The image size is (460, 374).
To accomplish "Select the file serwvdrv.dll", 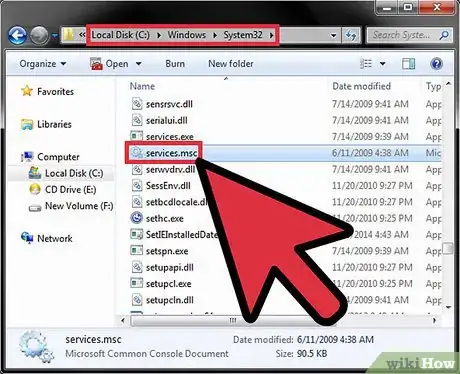I will (170, 169).
